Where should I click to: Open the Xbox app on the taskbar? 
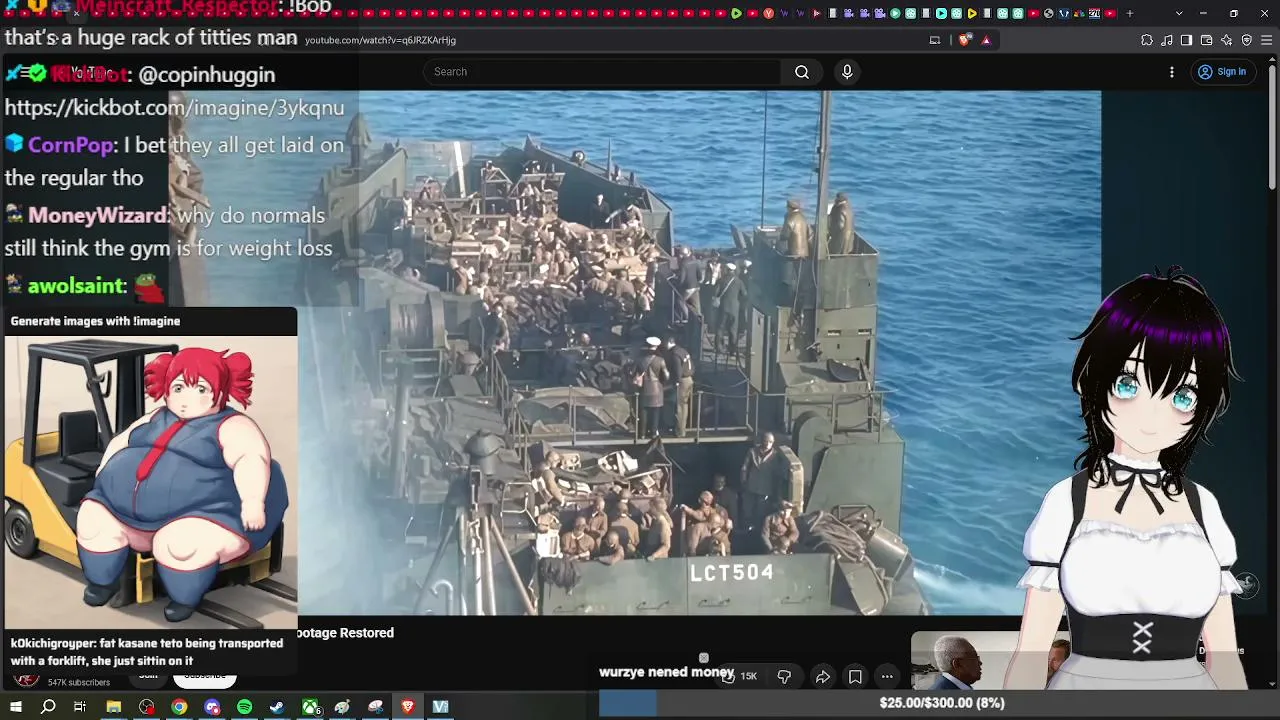click(x=310, y=707)
